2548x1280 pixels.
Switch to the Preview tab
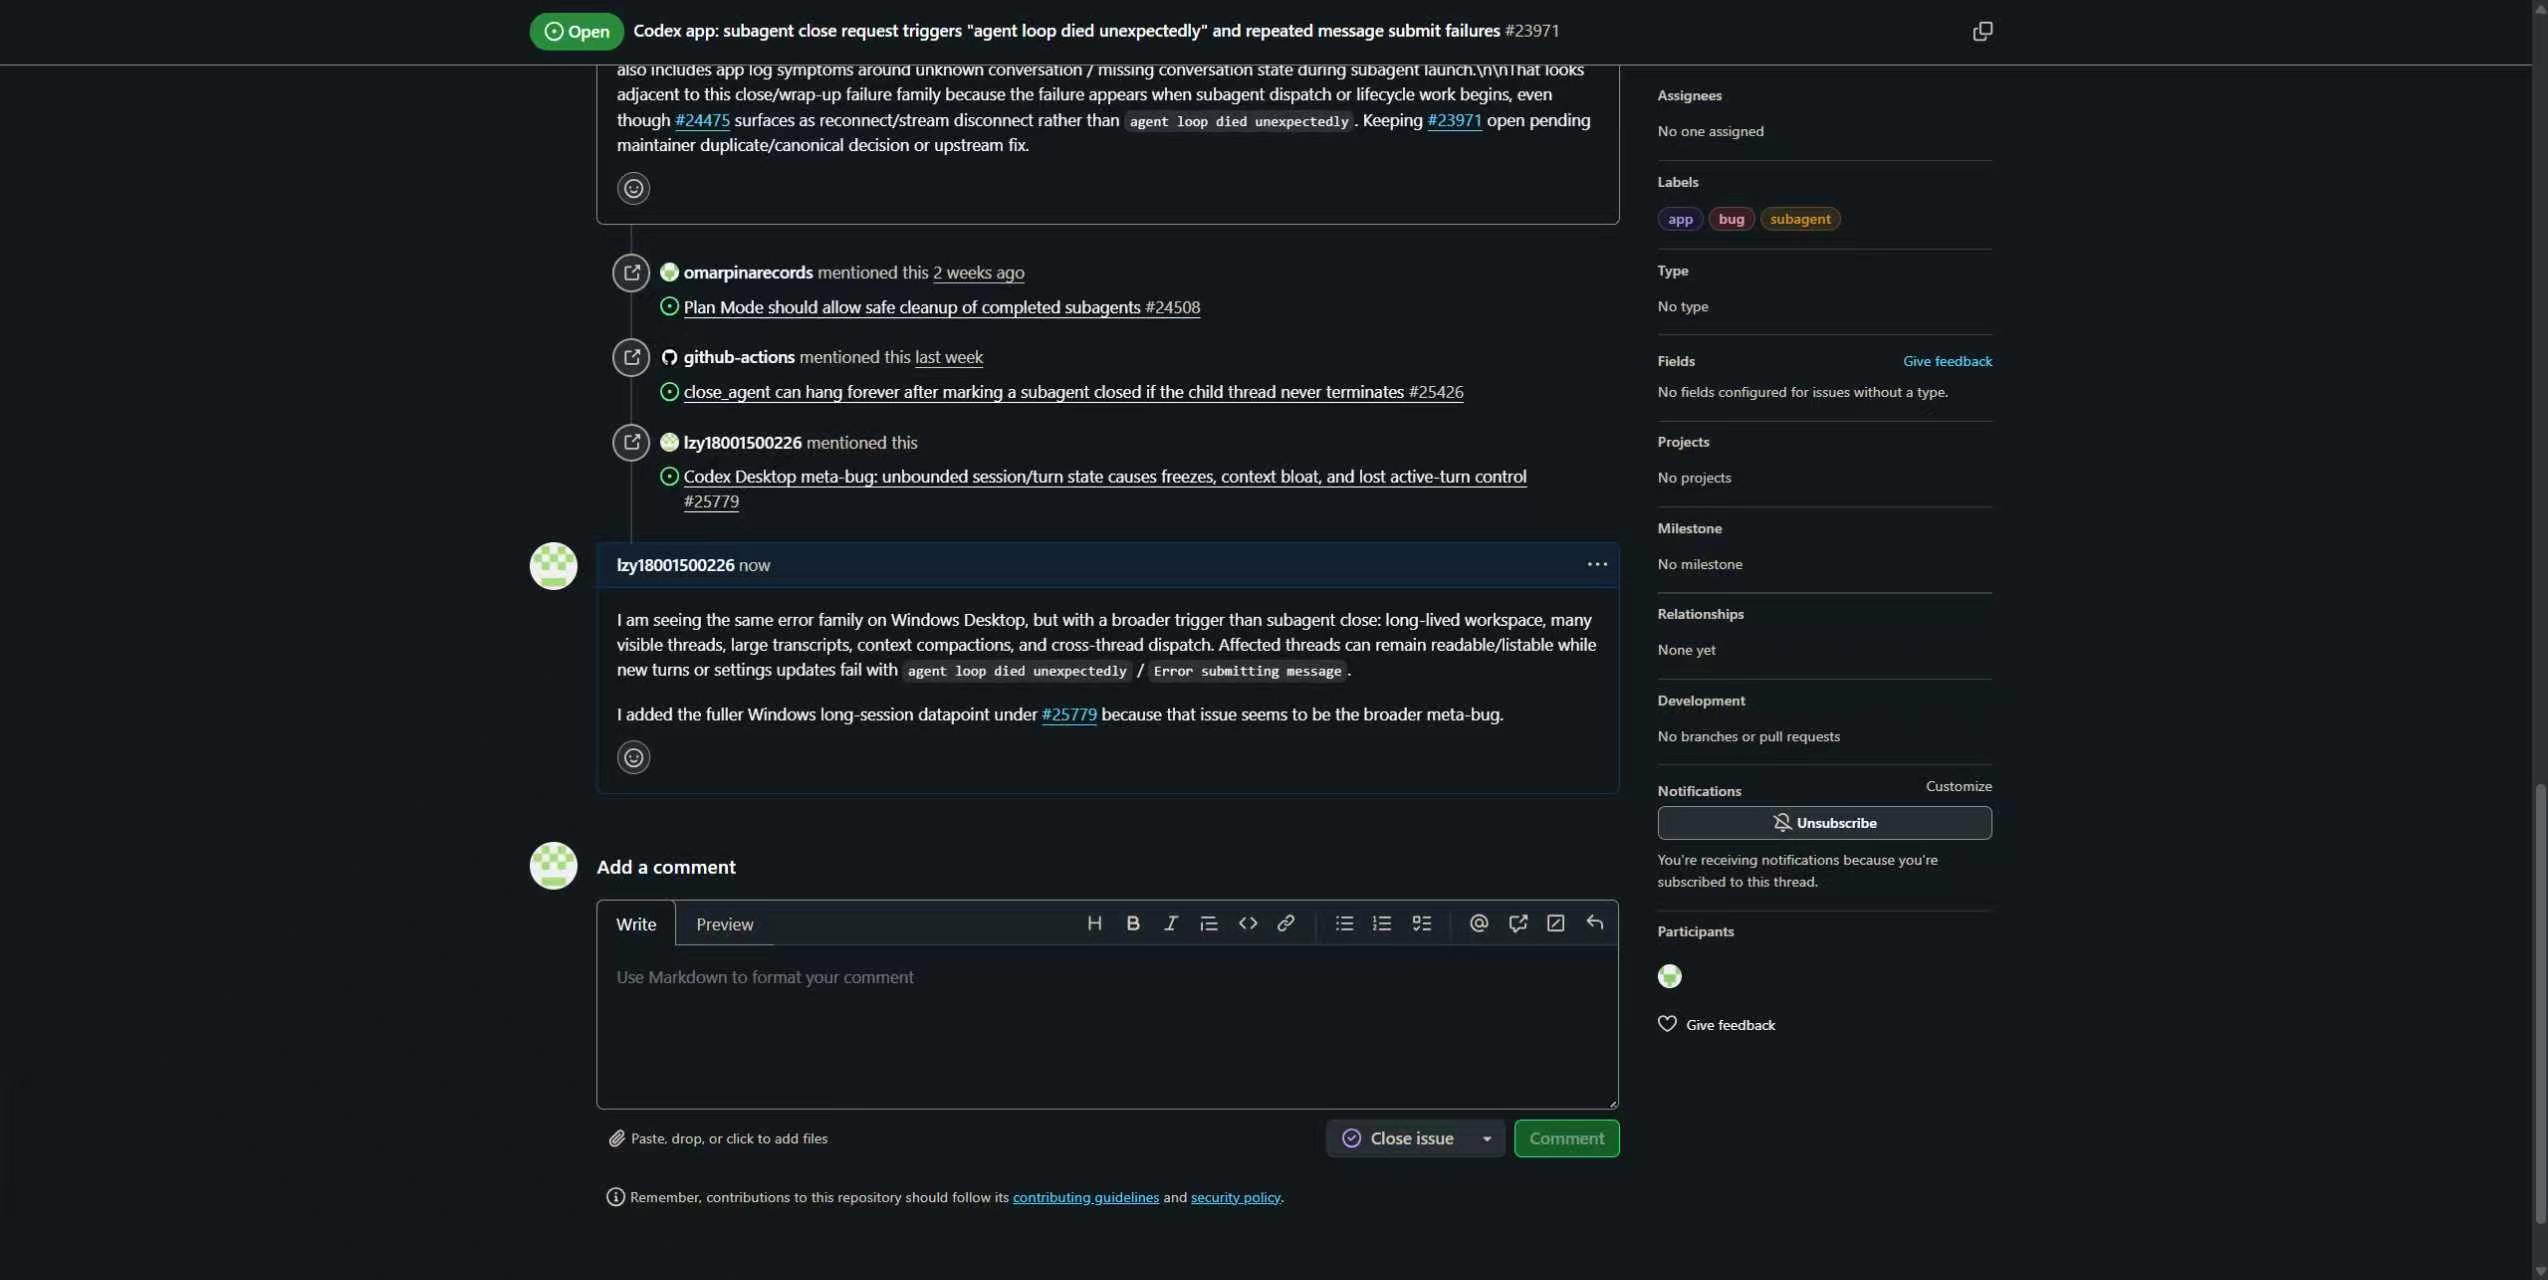[x=724, y=924]
